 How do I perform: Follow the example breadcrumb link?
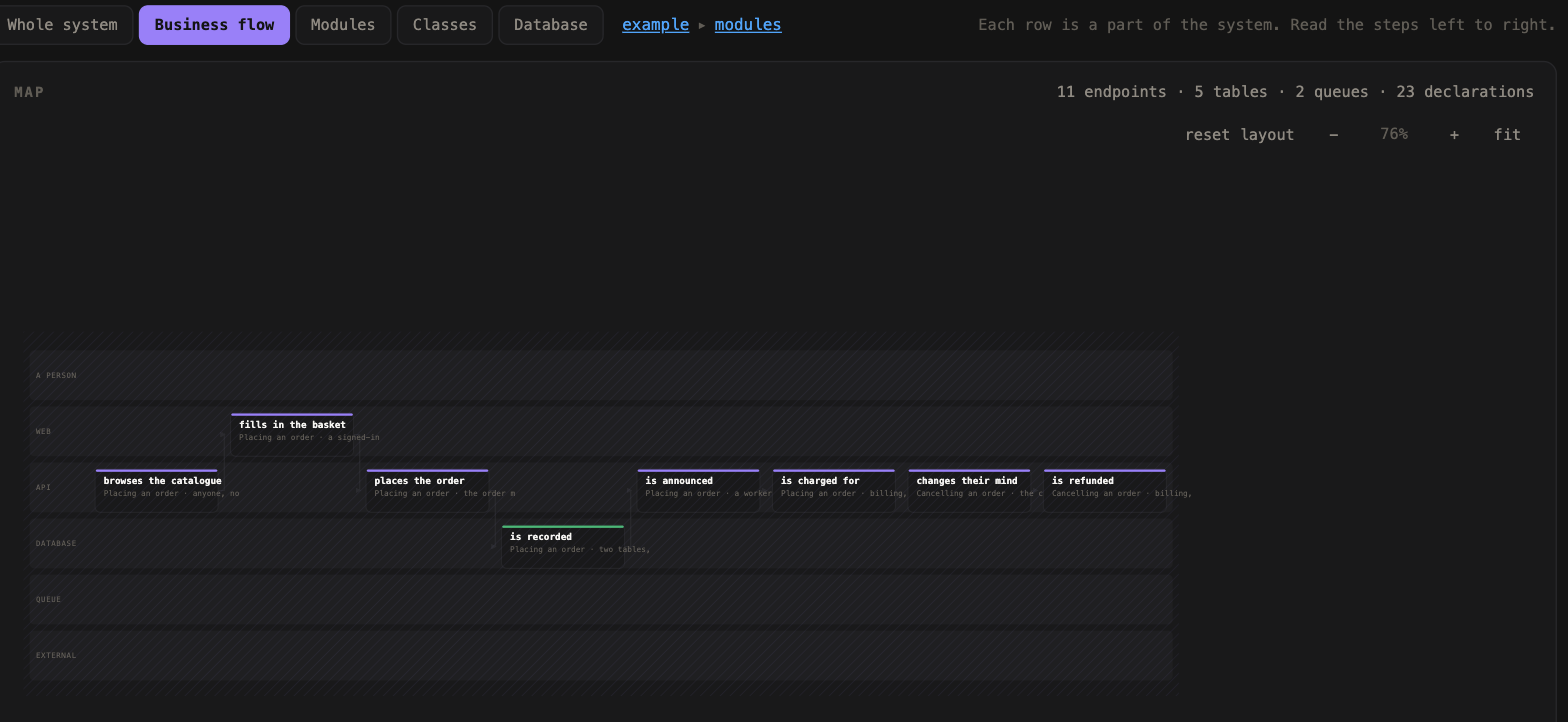coord(655,25)
